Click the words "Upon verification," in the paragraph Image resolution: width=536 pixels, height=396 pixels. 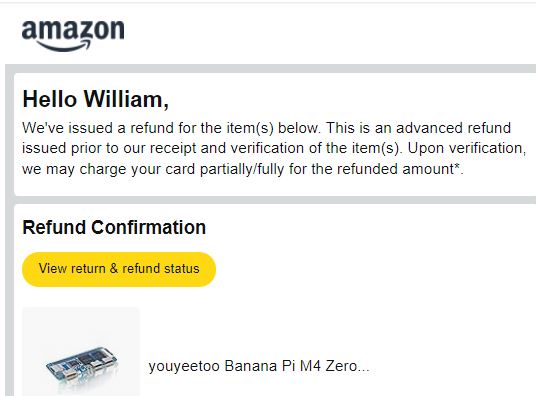pyautogui.click(x=467, y=148)
